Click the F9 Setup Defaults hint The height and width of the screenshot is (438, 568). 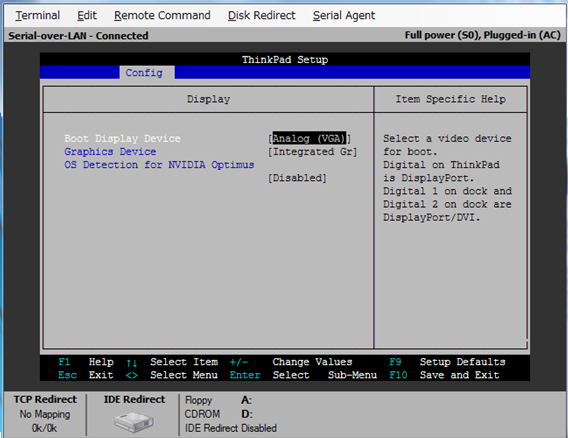[x=447, y=362]
